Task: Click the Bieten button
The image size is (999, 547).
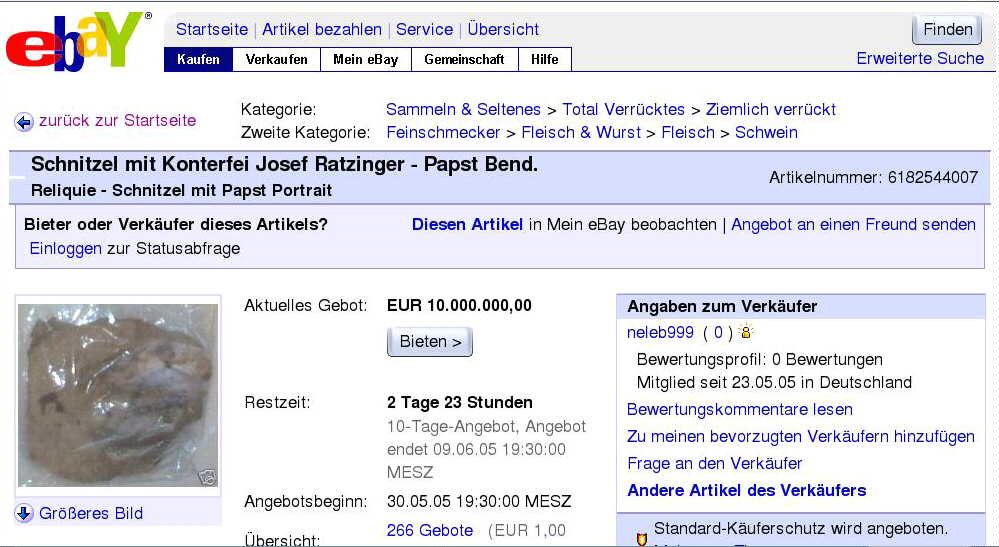Action: click(430, 342)
